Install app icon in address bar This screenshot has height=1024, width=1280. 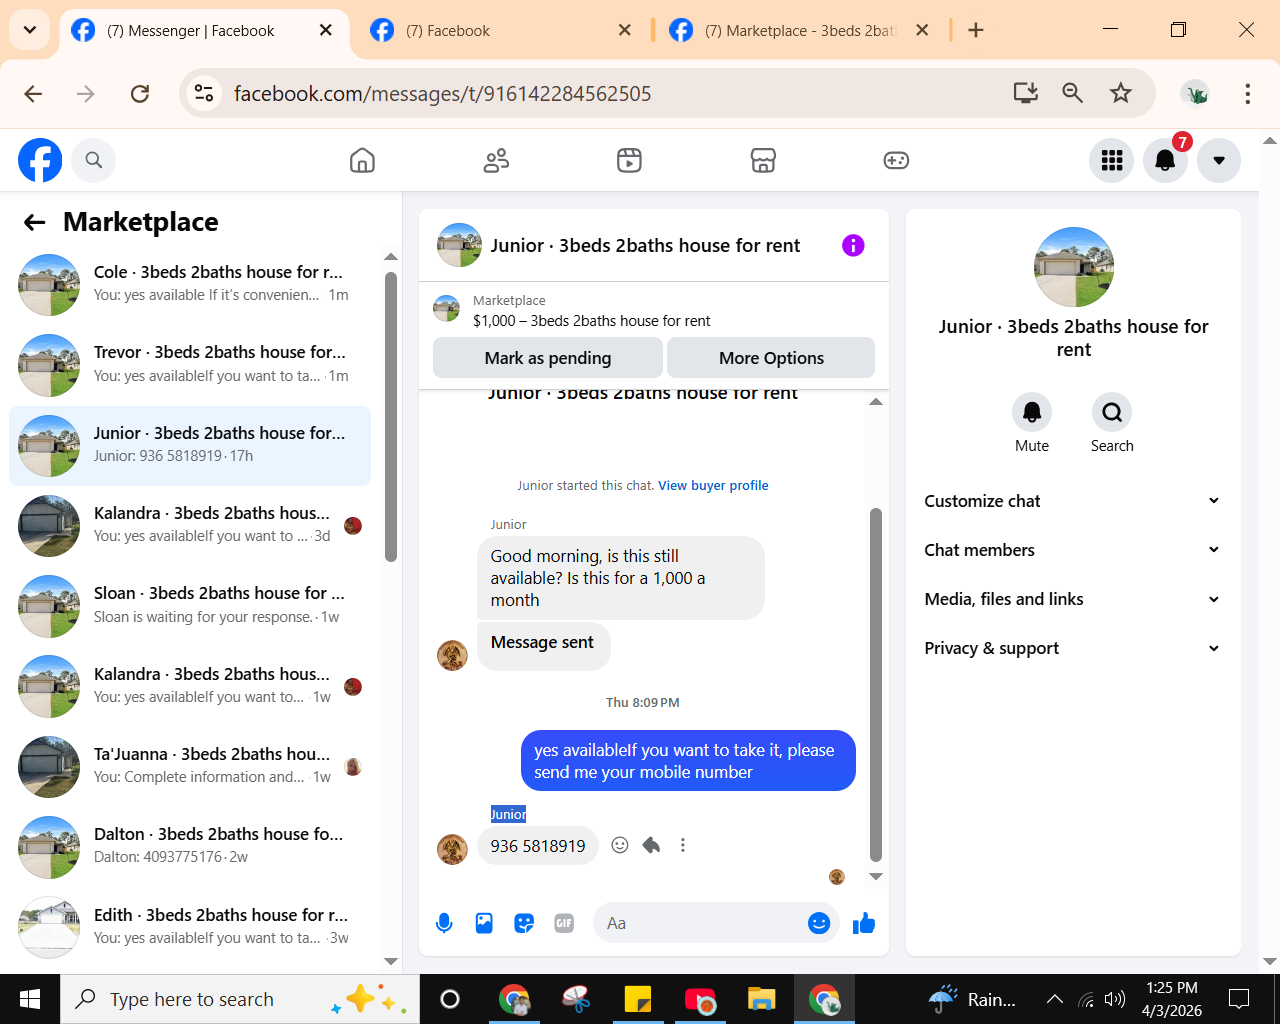(x=1025, y=93)
